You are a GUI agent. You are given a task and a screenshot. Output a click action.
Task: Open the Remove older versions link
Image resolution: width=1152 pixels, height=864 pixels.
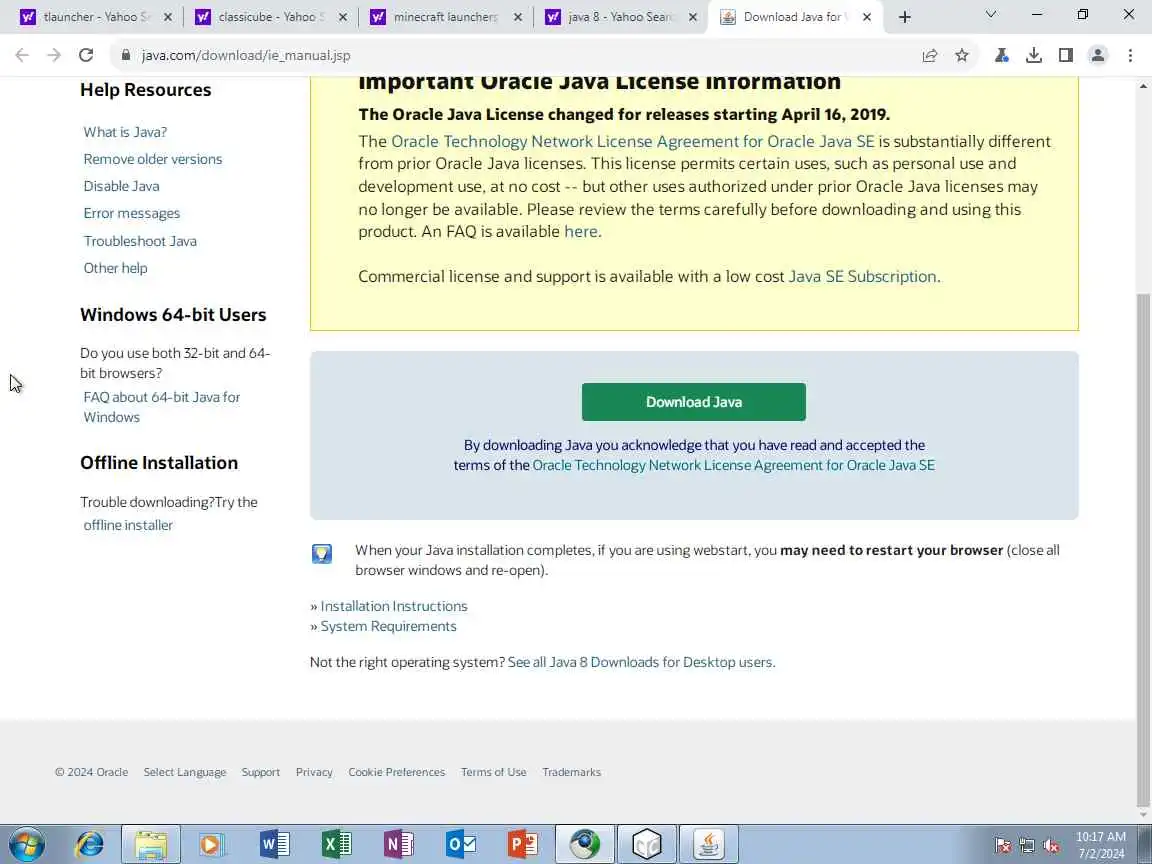pos(153,159)
